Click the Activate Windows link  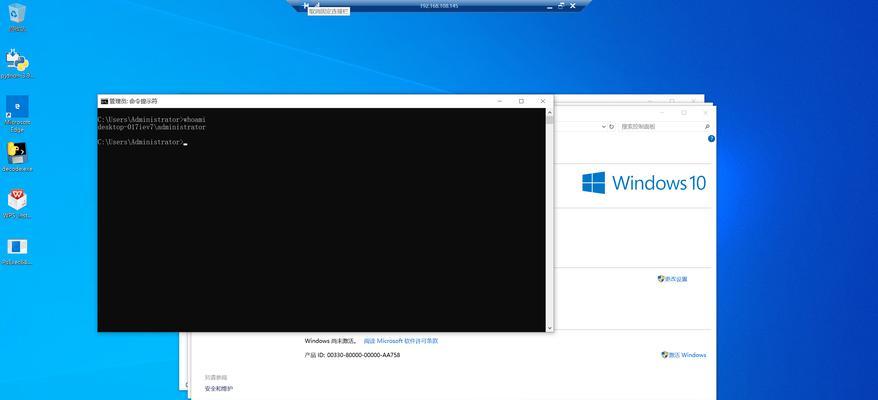coord(684,355)
